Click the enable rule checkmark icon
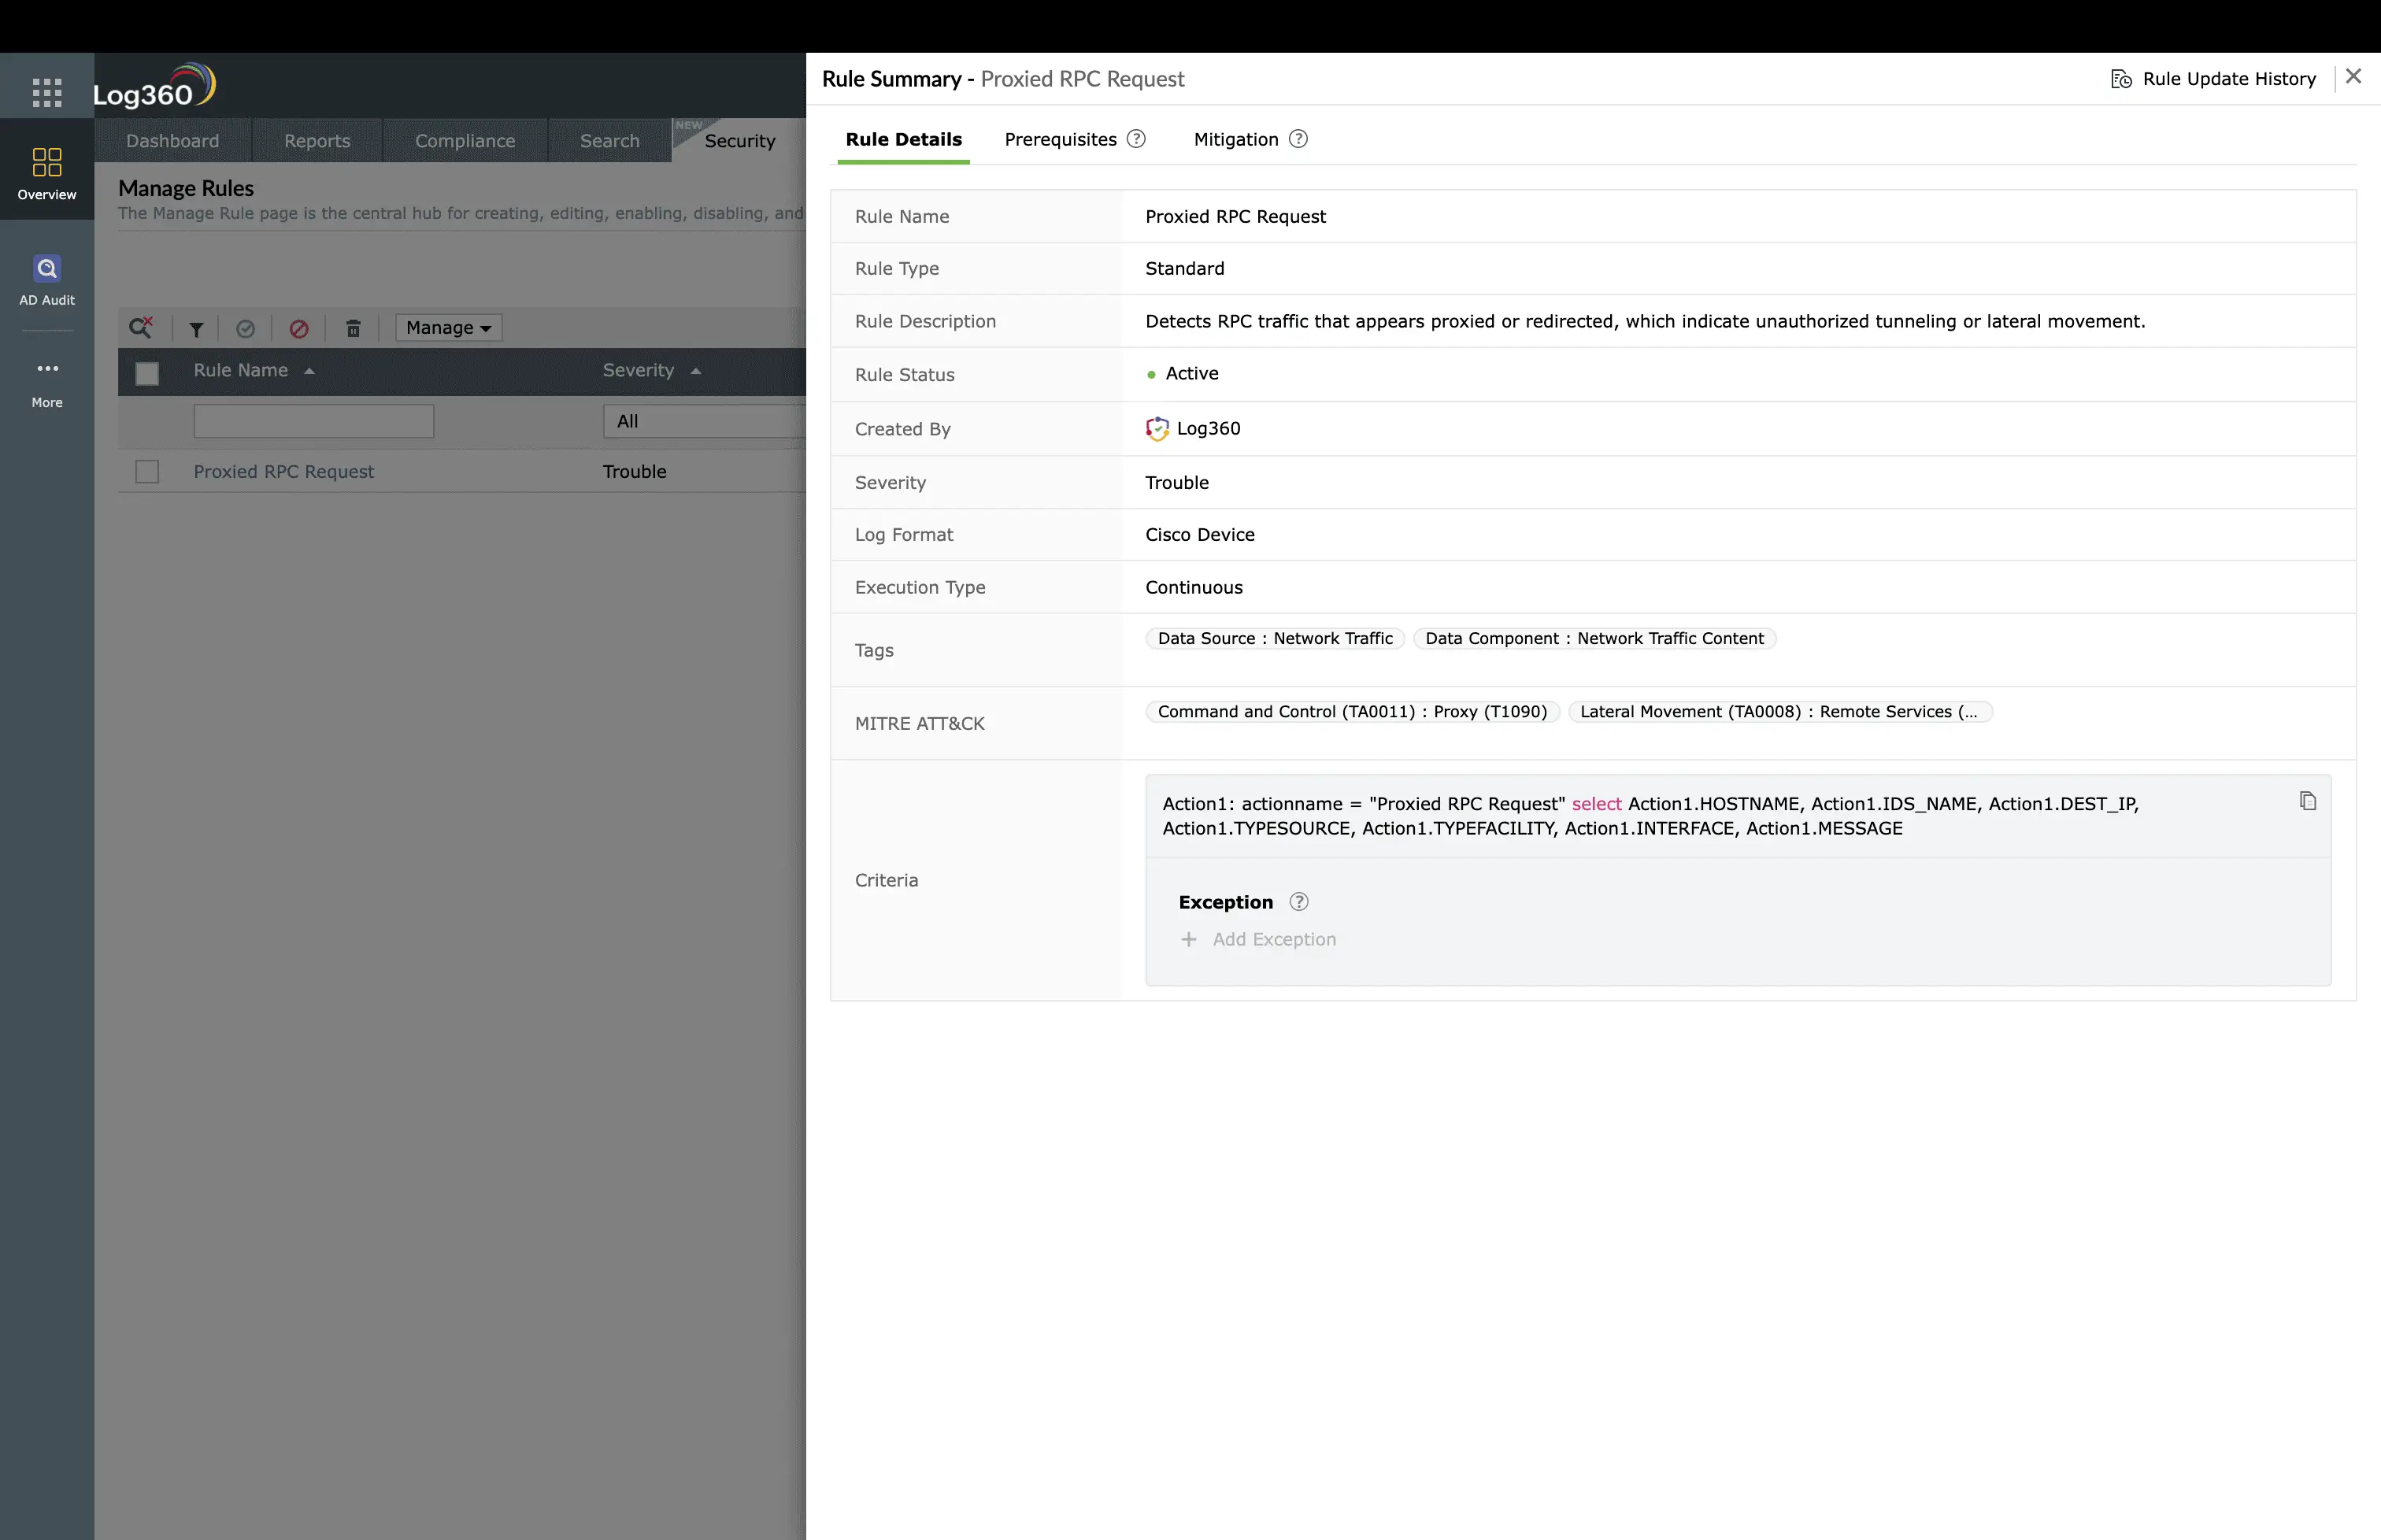Image resolution: width=2381 pixels, height=1540 pixels. (x=245, y=329)
